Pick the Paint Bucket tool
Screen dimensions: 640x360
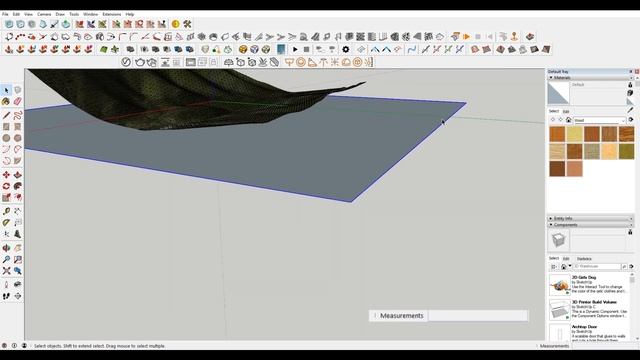[6, 101]
